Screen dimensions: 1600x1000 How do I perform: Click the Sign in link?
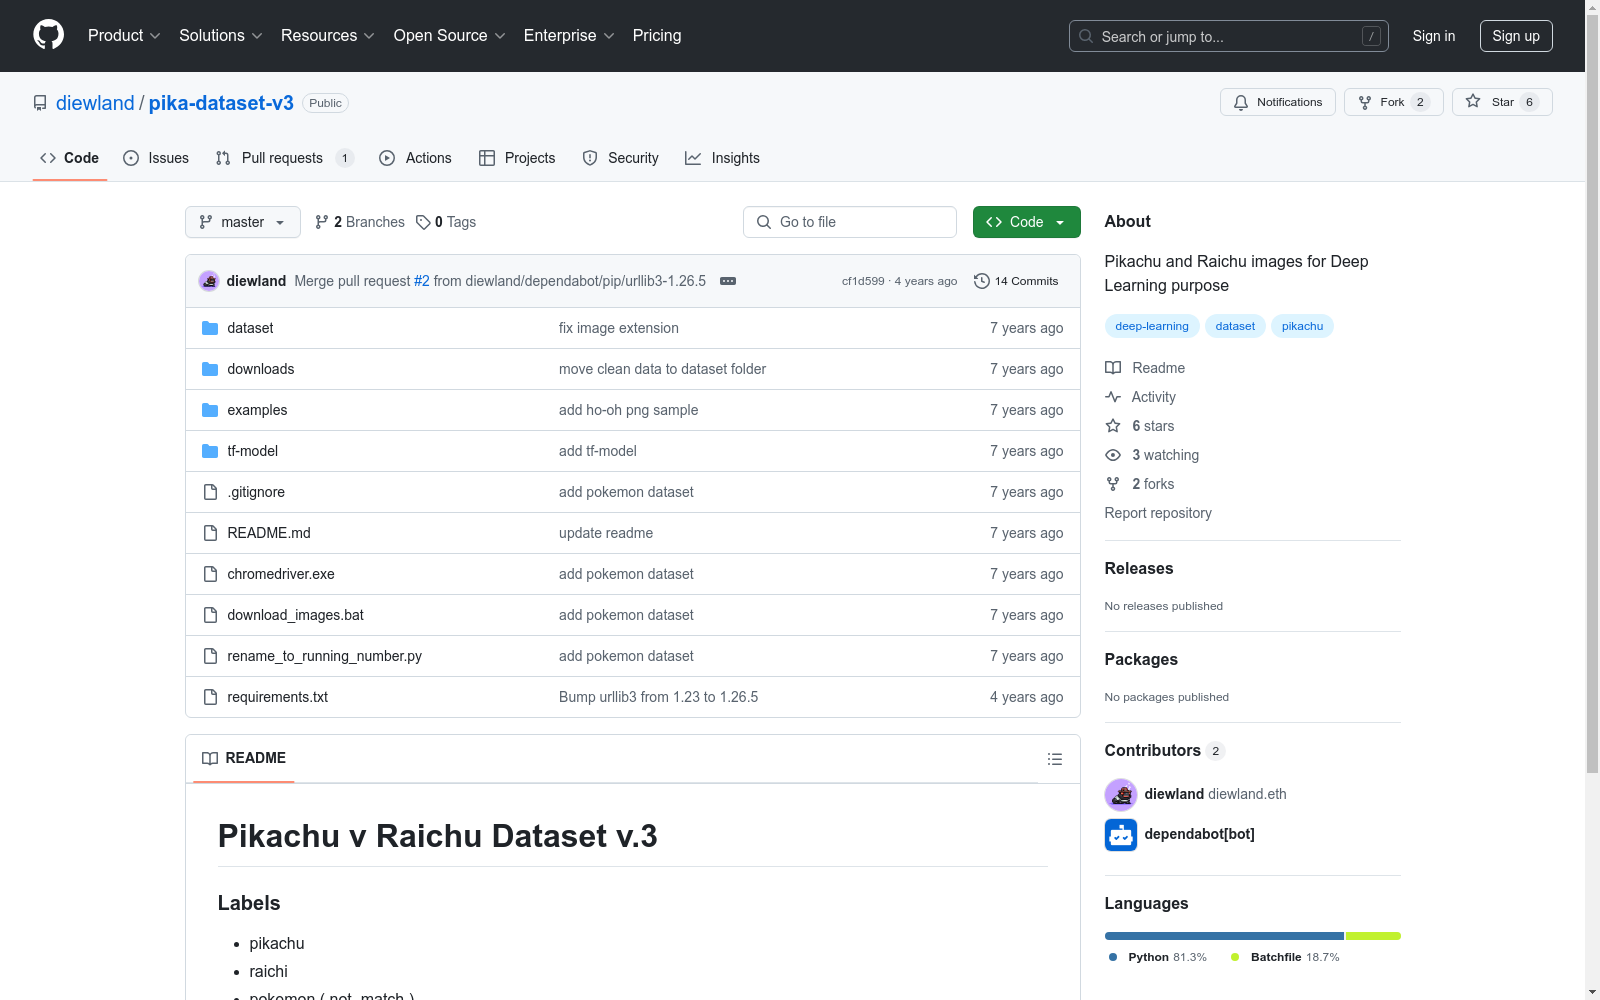point(1434,36)
